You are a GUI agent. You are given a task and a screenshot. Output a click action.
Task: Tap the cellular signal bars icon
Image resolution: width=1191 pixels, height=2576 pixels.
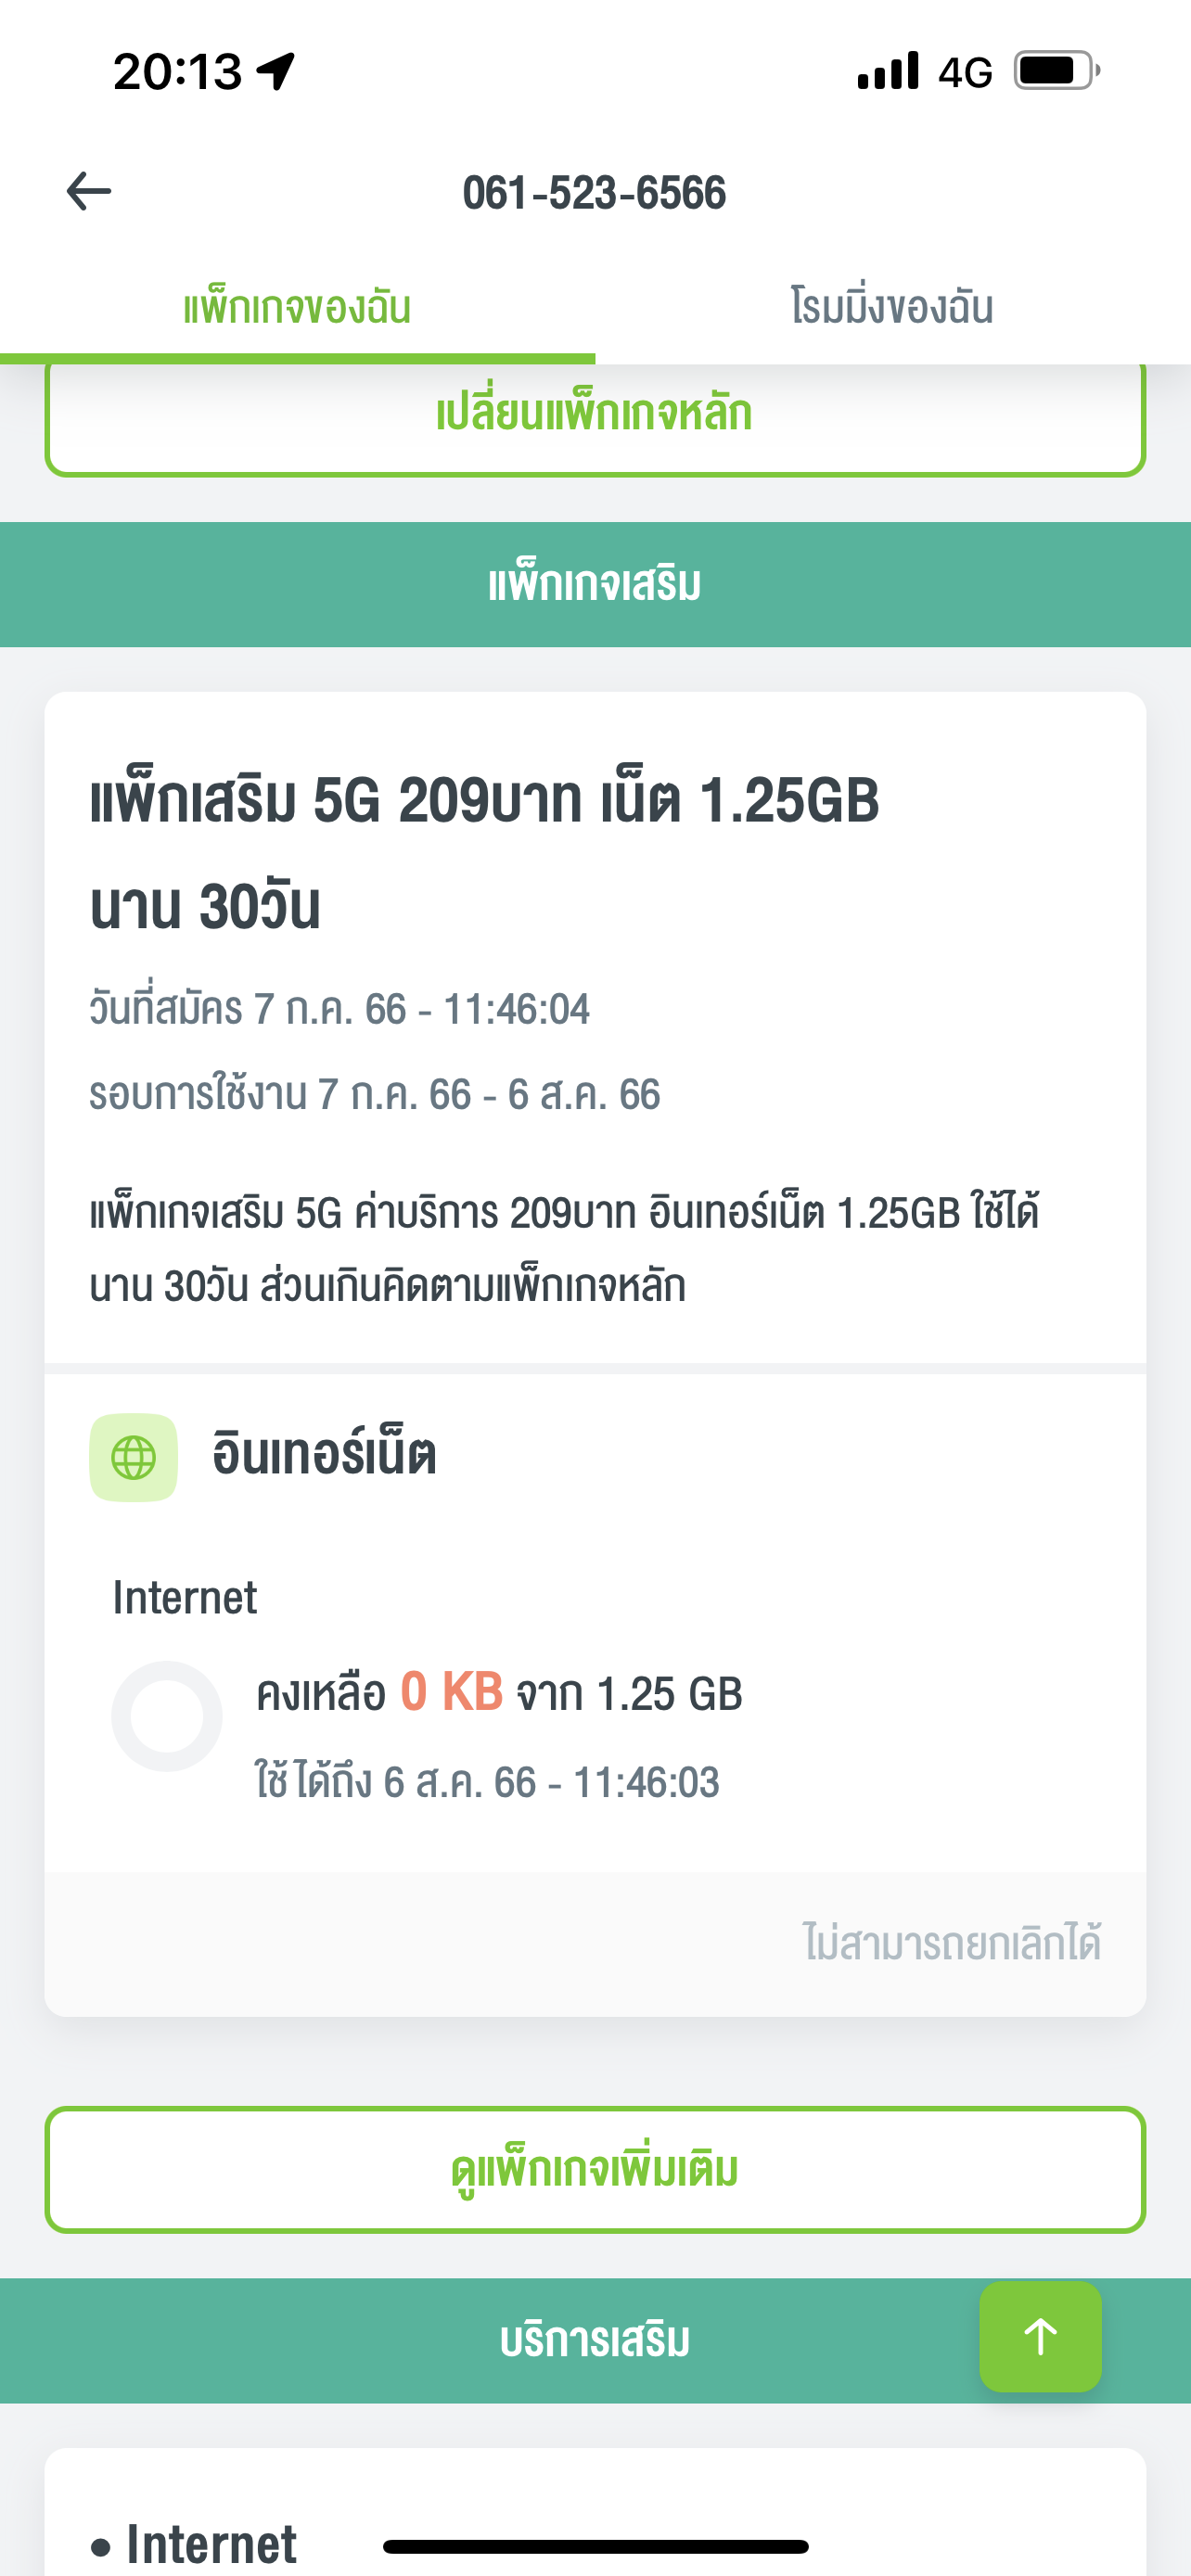tap(888, 71)
